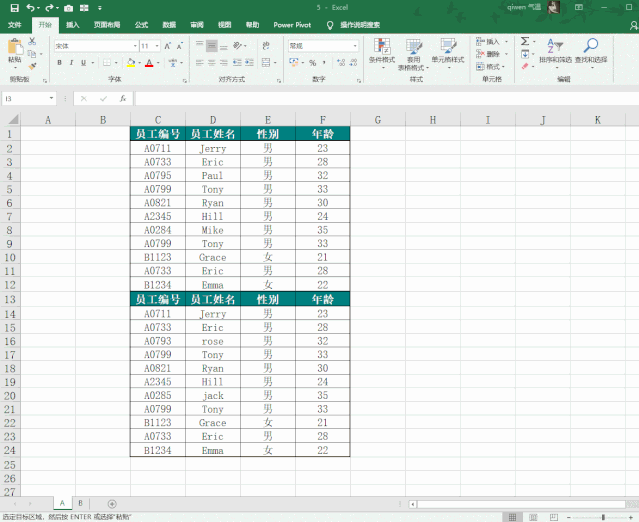
Task: Adjust the zoom slider
Action: coord(603,517)
